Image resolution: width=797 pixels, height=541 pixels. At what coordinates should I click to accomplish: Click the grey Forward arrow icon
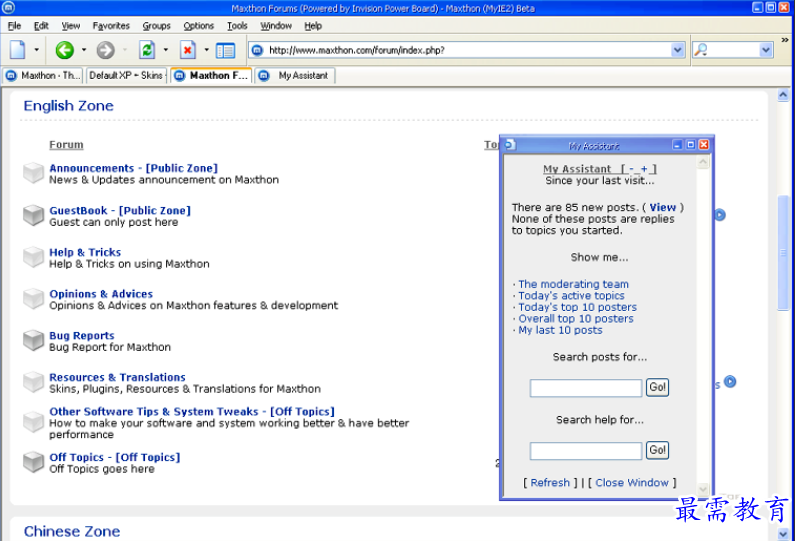(x=106, y=50)
